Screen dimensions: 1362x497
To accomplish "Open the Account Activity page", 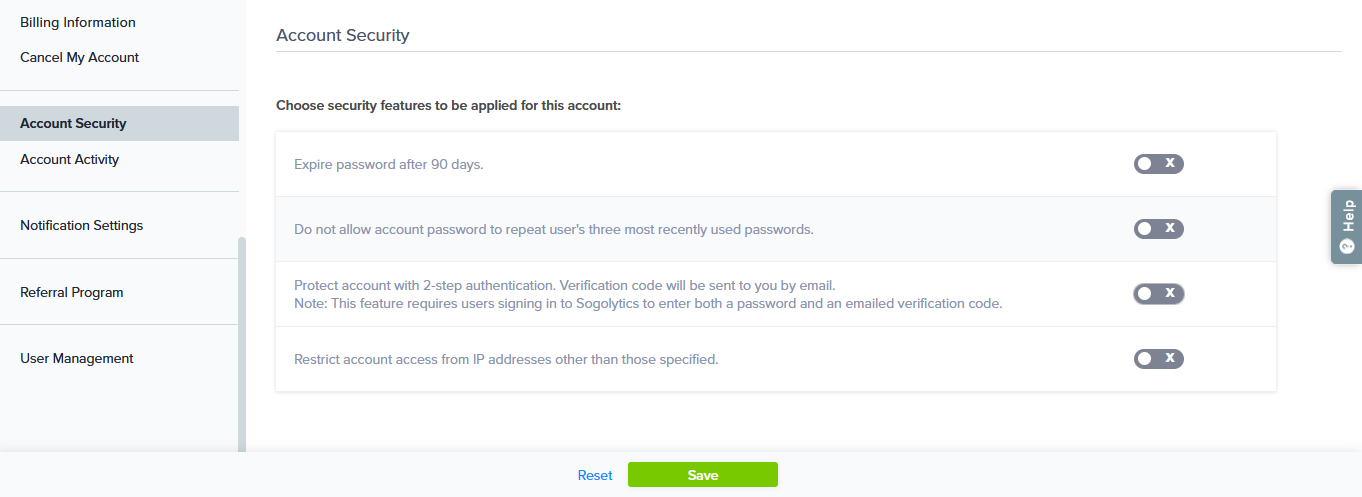I will coord(70,159).
